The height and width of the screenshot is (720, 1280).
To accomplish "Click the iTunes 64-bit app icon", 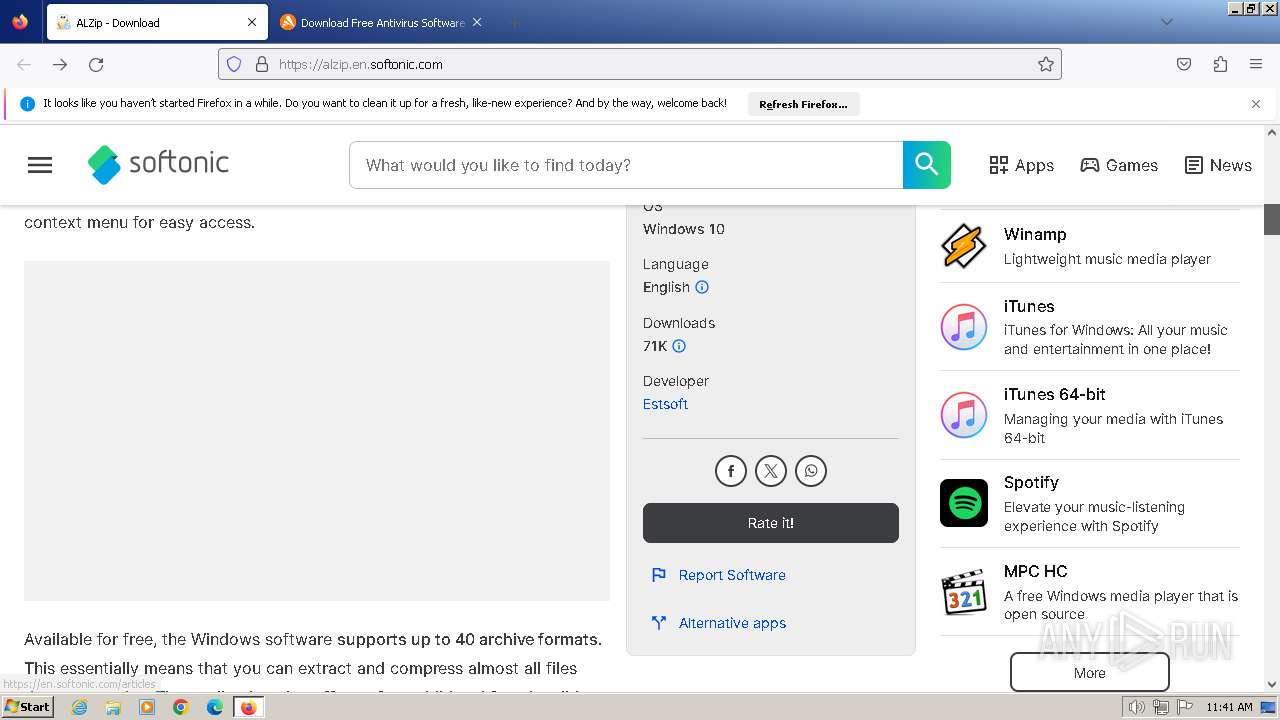I will (964, 415).
